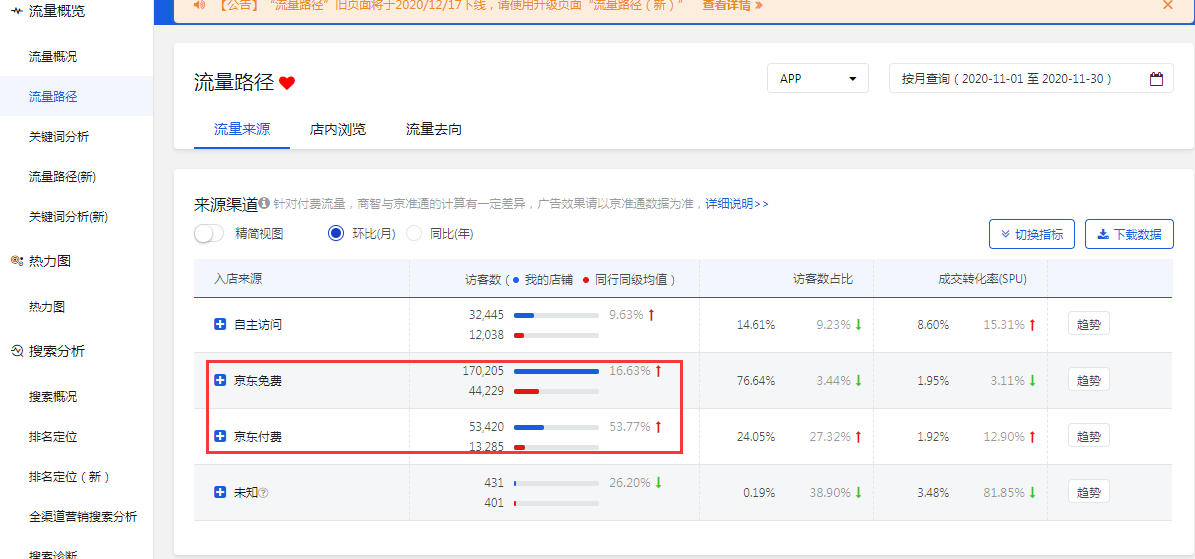This screenshot has height=559, width=1195.
Task: Expand the 京东付费 row
Action: click(x=220, y=436)
